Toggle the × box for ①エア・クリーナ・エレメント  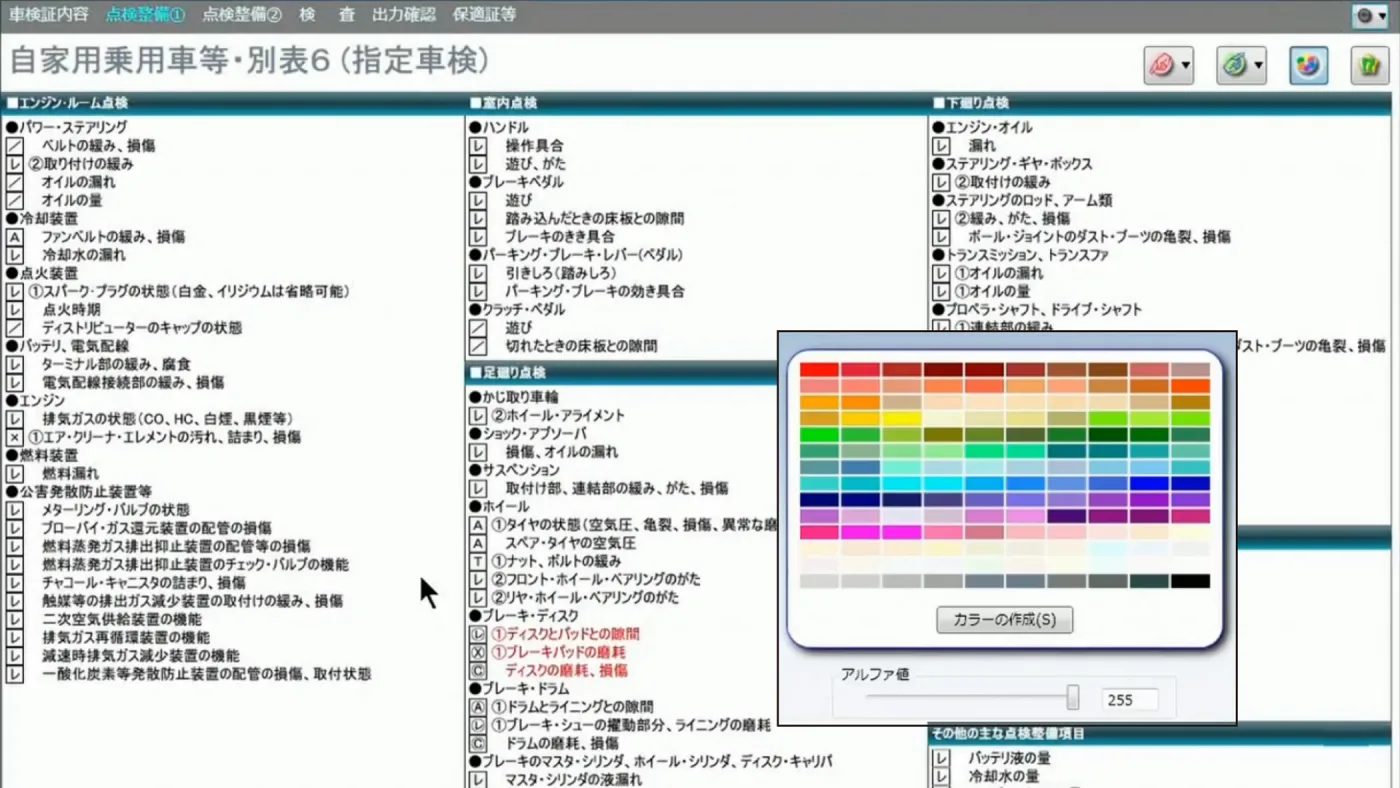pyautogui.click(x=15, y=437)
